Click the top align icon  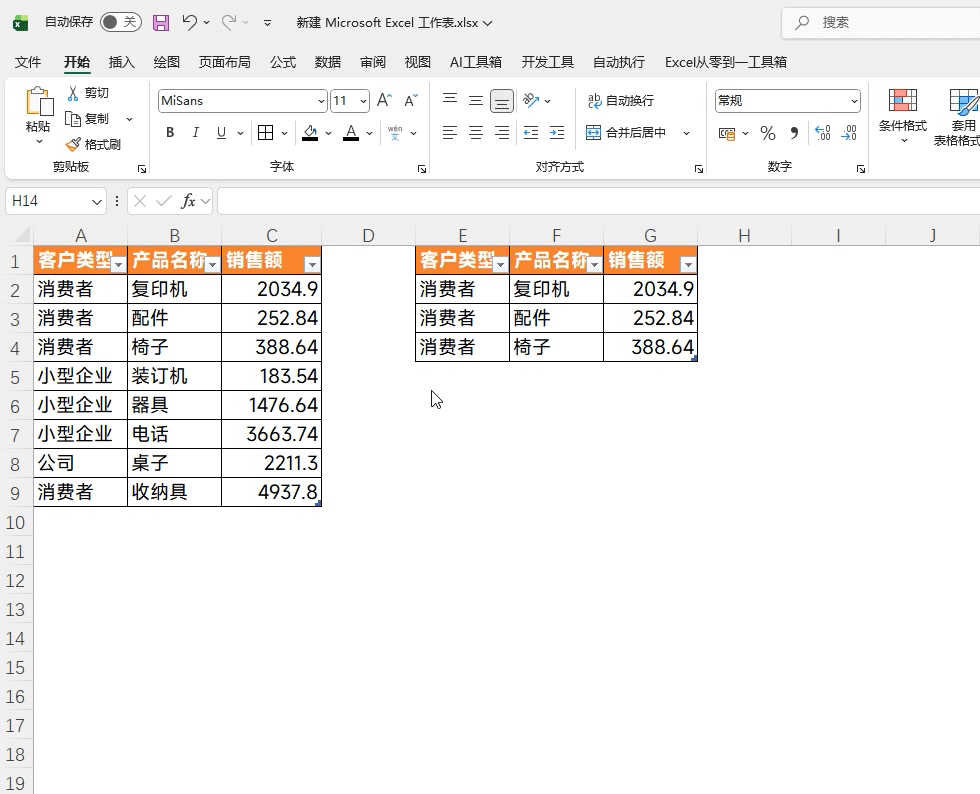click(450, 100)
